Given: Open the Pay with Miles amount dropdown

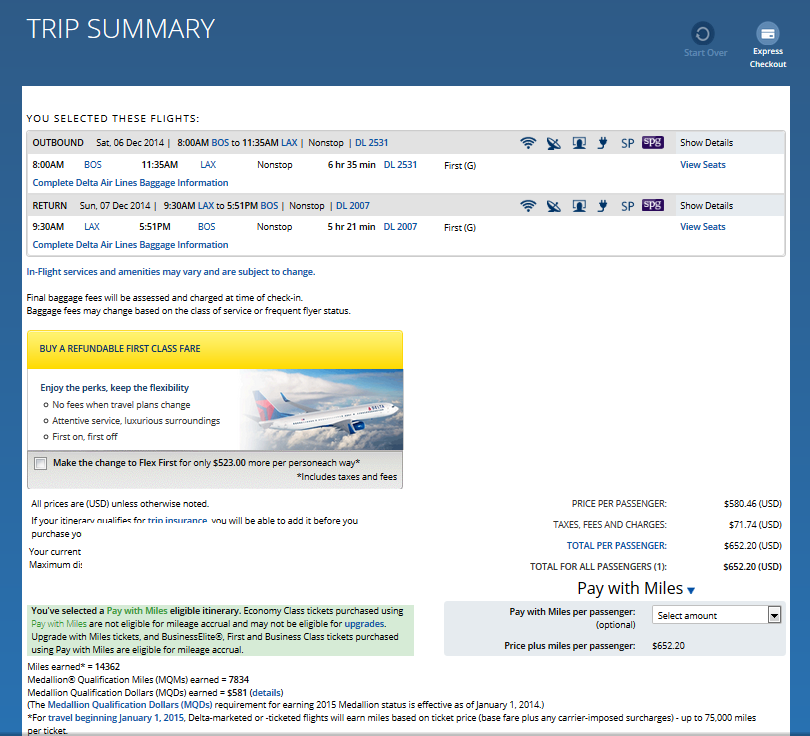Looking at the screenshot, I should click(716, 616).
